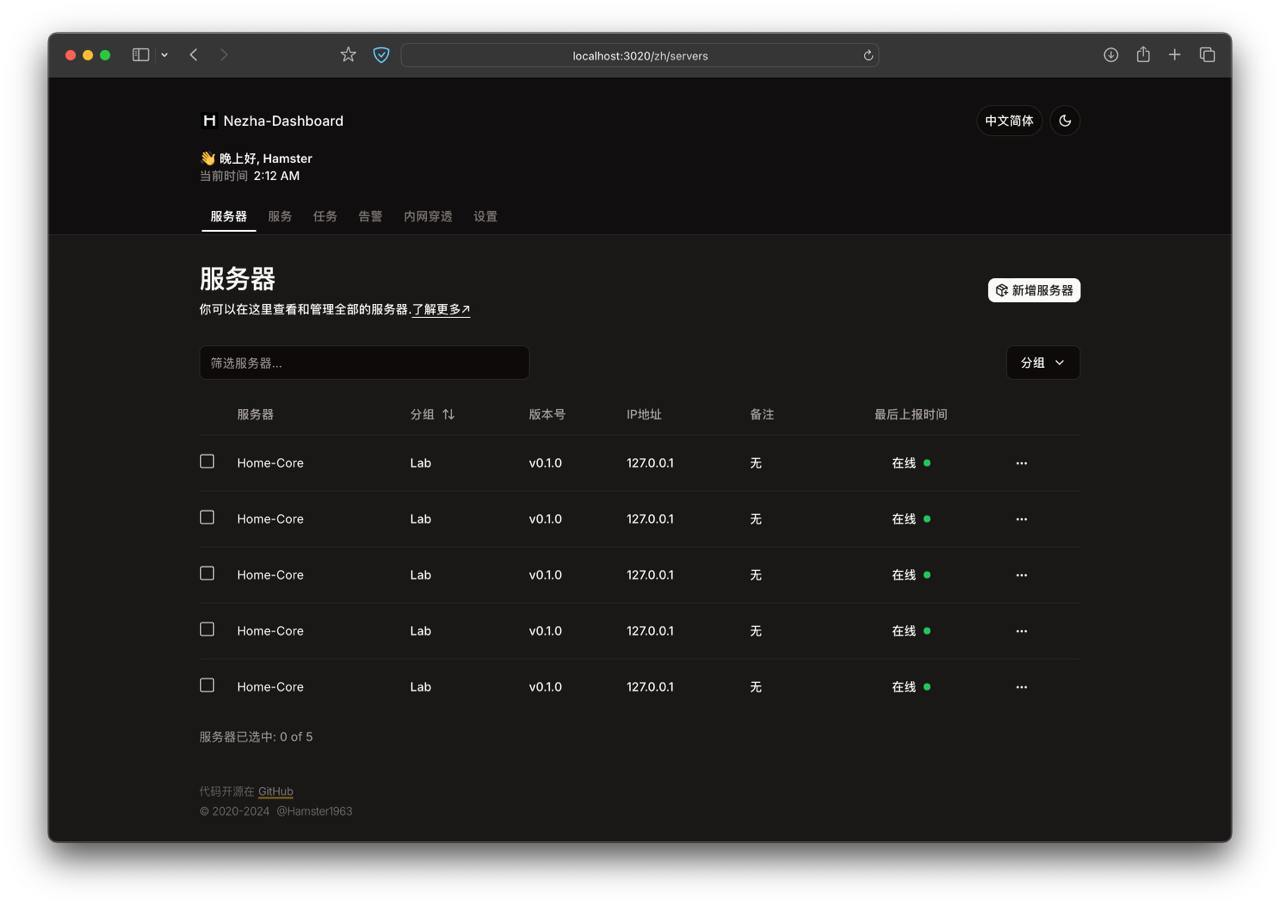Open the GitHub link in the footer
This screenshot has height=906, width=1280.
click(x=276, y=791)
